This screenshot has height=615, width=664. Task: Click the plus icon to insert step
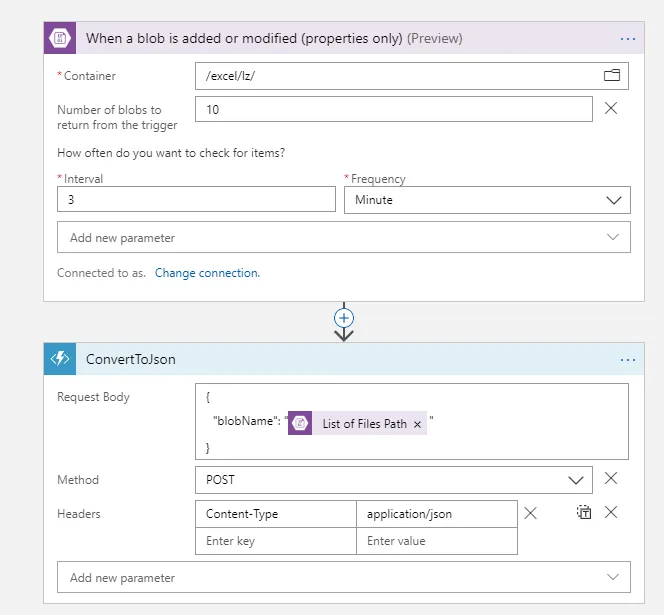tap(344, 317)
